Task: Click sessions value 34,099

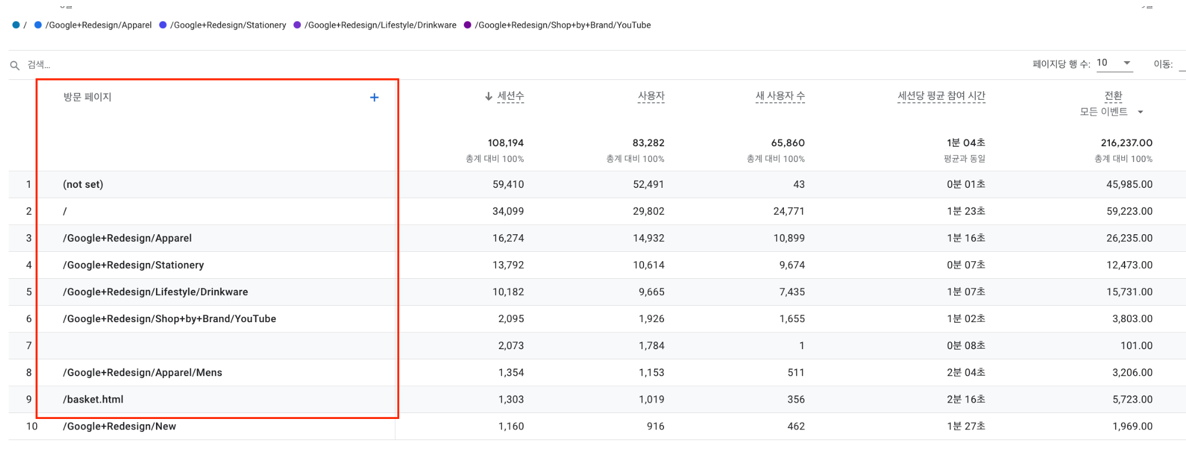Action: (509, 212)
